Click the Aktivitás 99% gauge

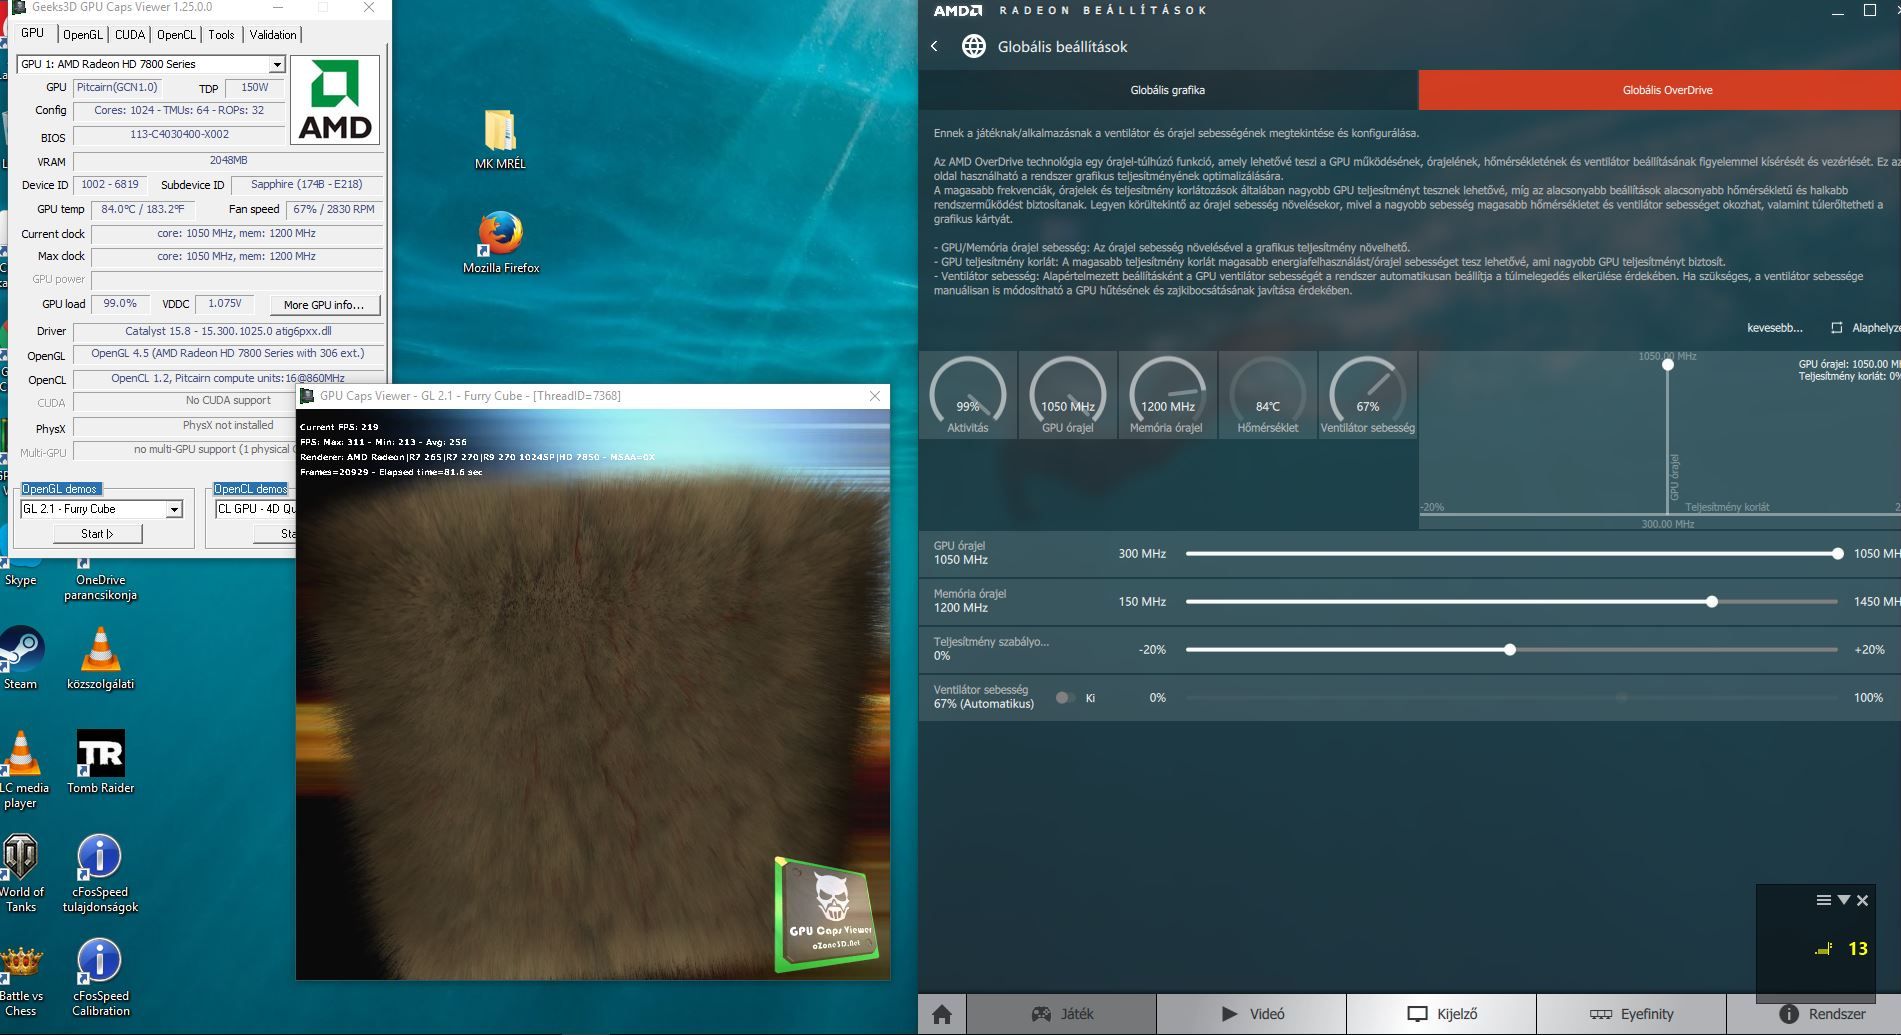tap(967, 395)
